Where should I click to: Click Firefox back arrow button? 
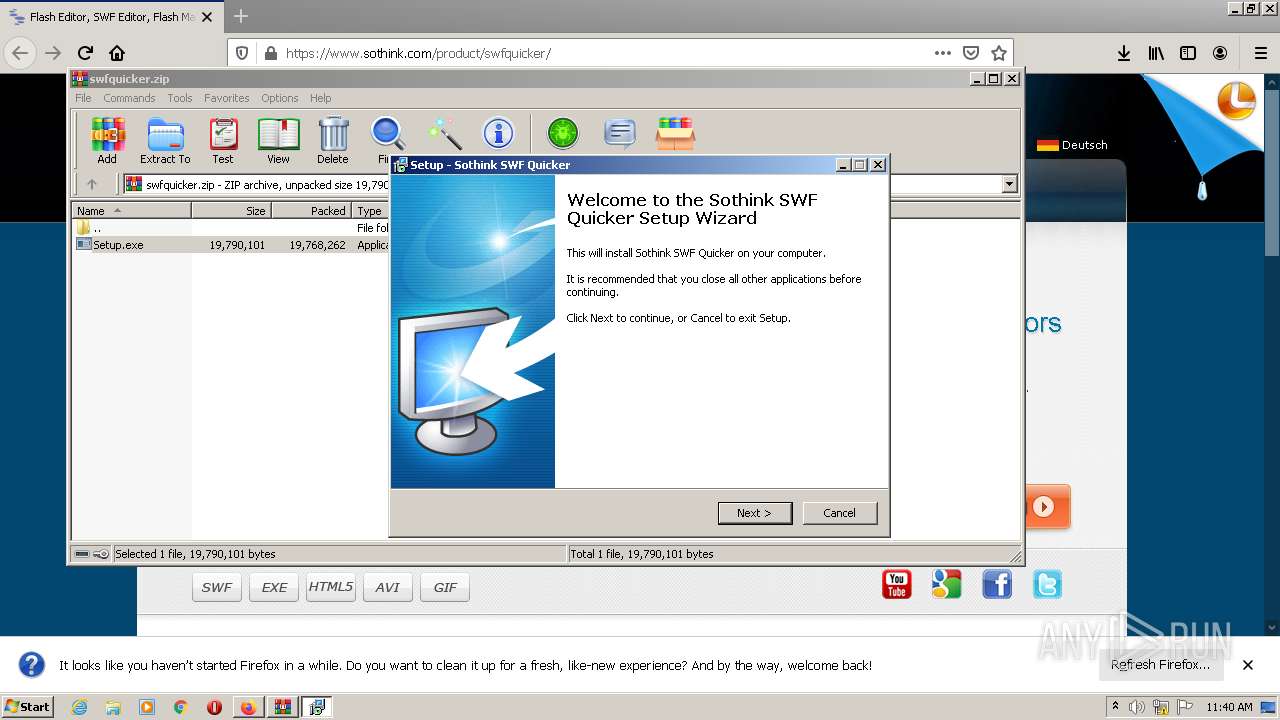(x=20, y=53)
